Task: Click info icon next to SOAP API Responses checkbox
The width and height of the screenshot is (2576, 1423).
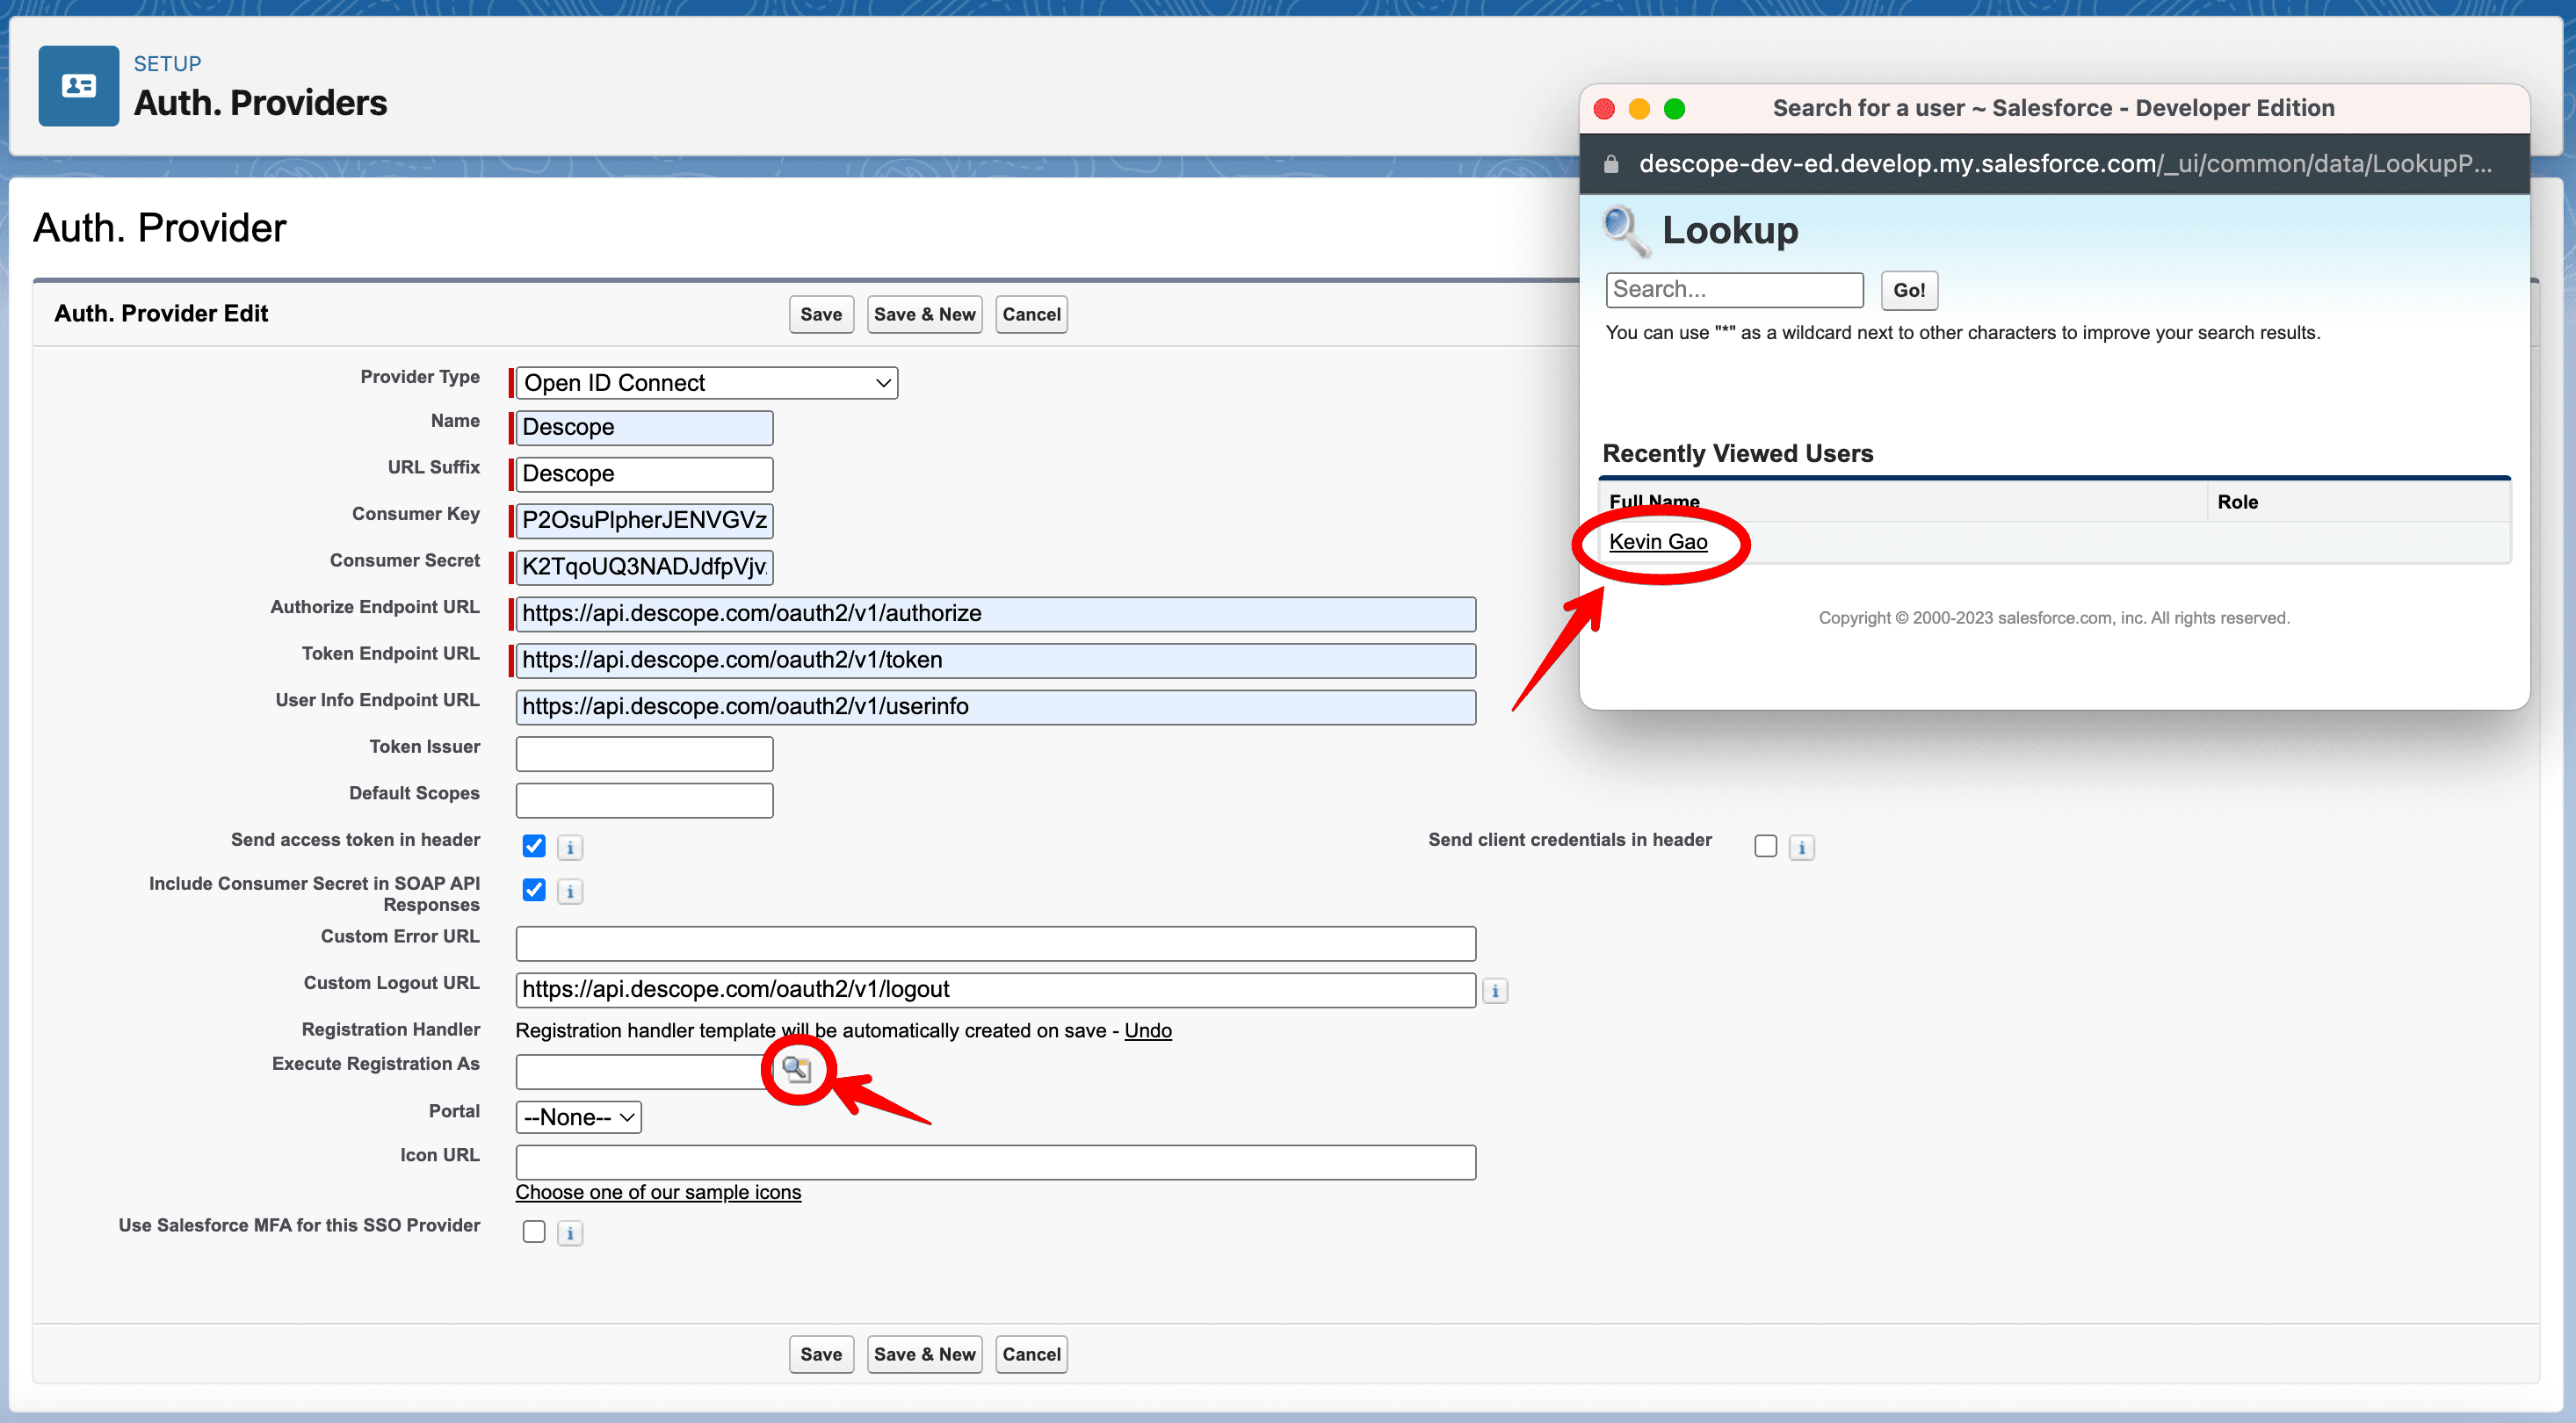Action: (x=570, y=891)
